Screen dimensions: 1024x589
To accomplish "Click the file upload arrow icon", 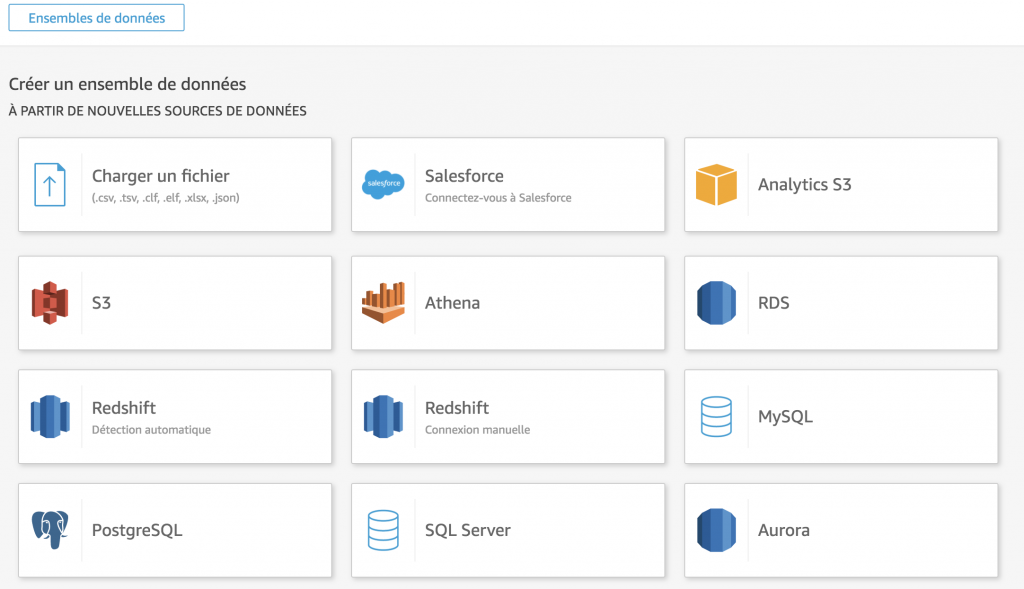I will pyautogui.click(x=50, y=185).
